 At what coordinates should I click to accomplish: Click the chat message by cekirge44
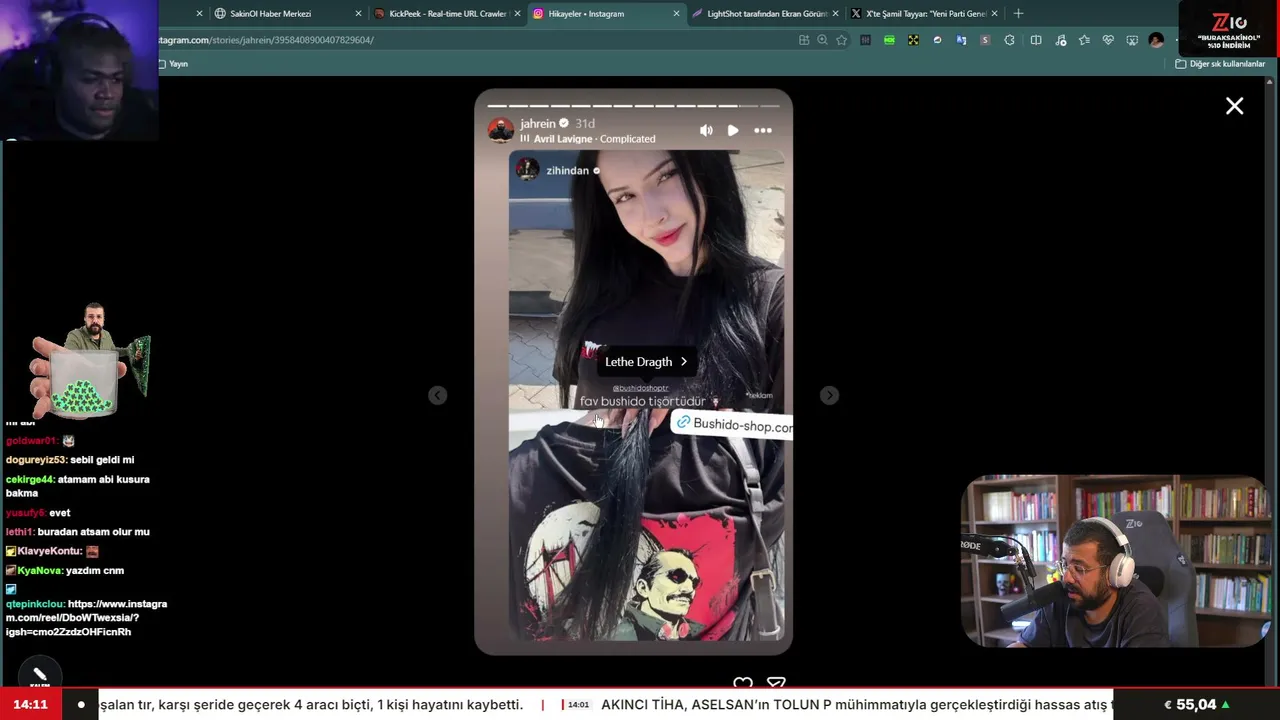pos(78,486)
